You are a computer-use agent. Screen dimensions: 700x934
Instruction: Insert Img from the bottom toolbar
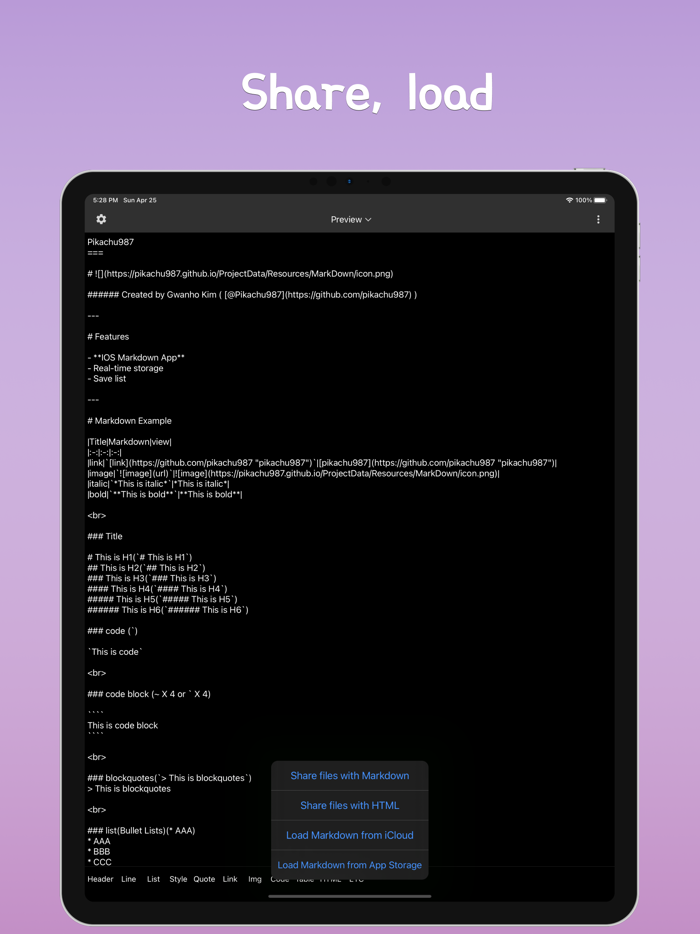[255, 879]
